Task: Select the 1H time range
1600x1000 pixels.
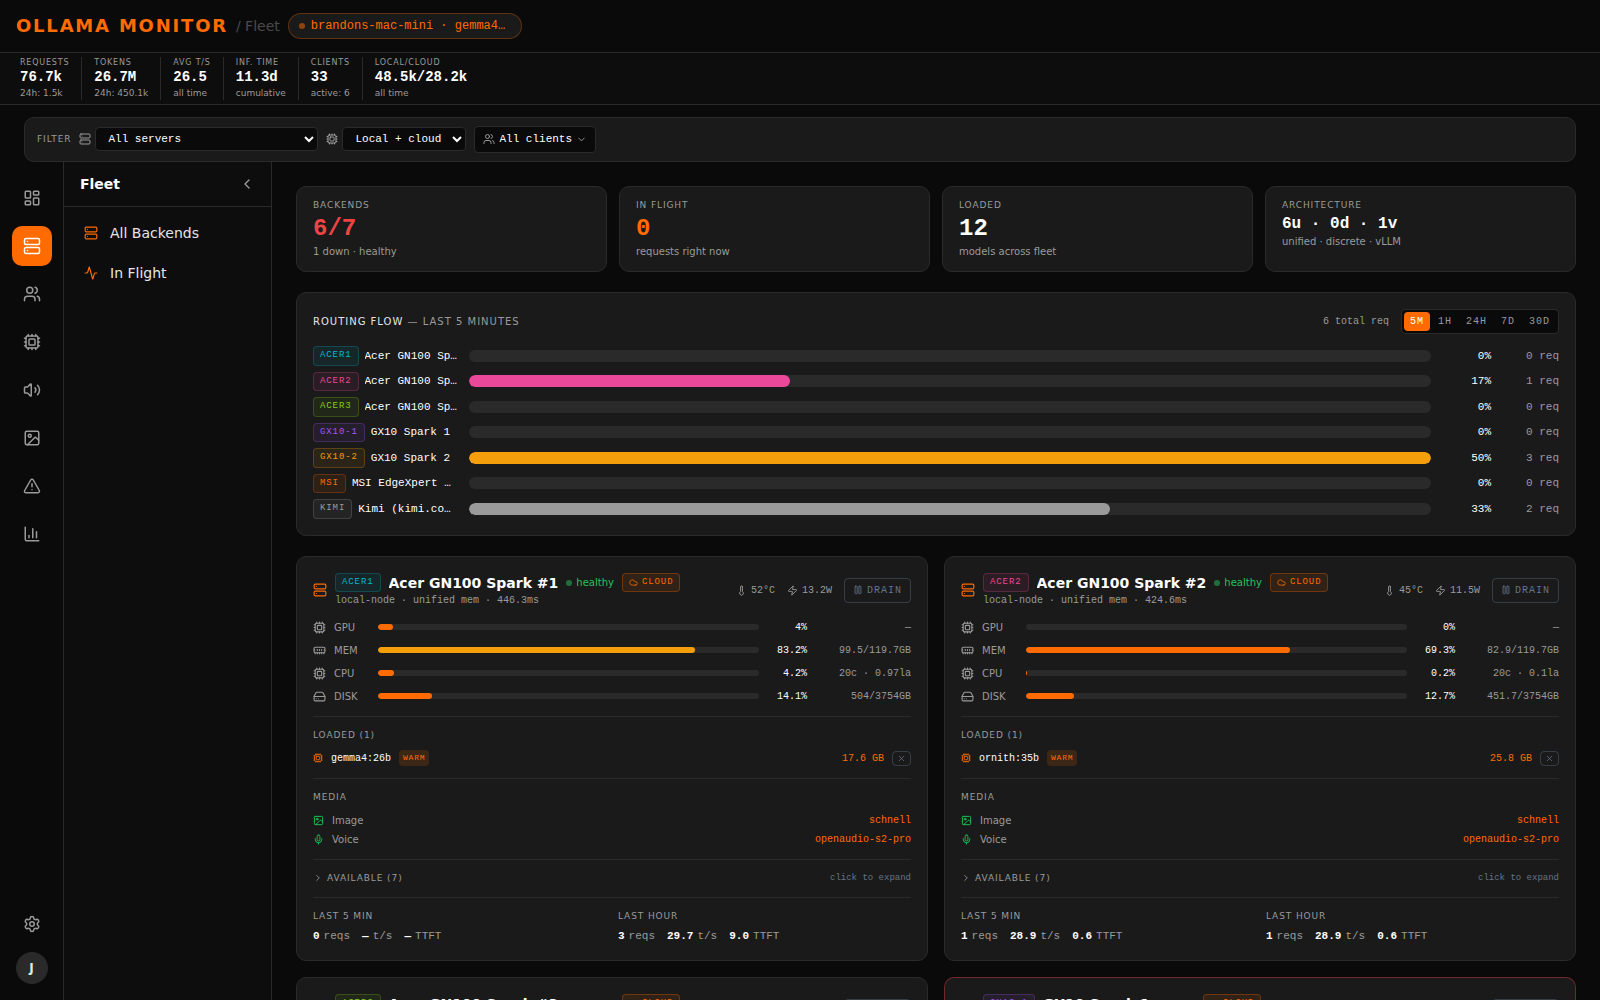Action: tap(1445, 321)
